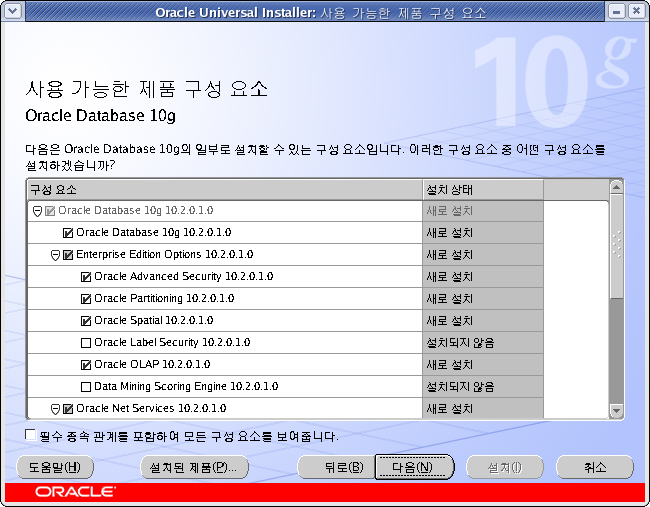This screenshot has height=507, width=650.
Task: Select Enterprise Edition Options 10.2.0.1.0 row text
Action: (x=165, y=254)
